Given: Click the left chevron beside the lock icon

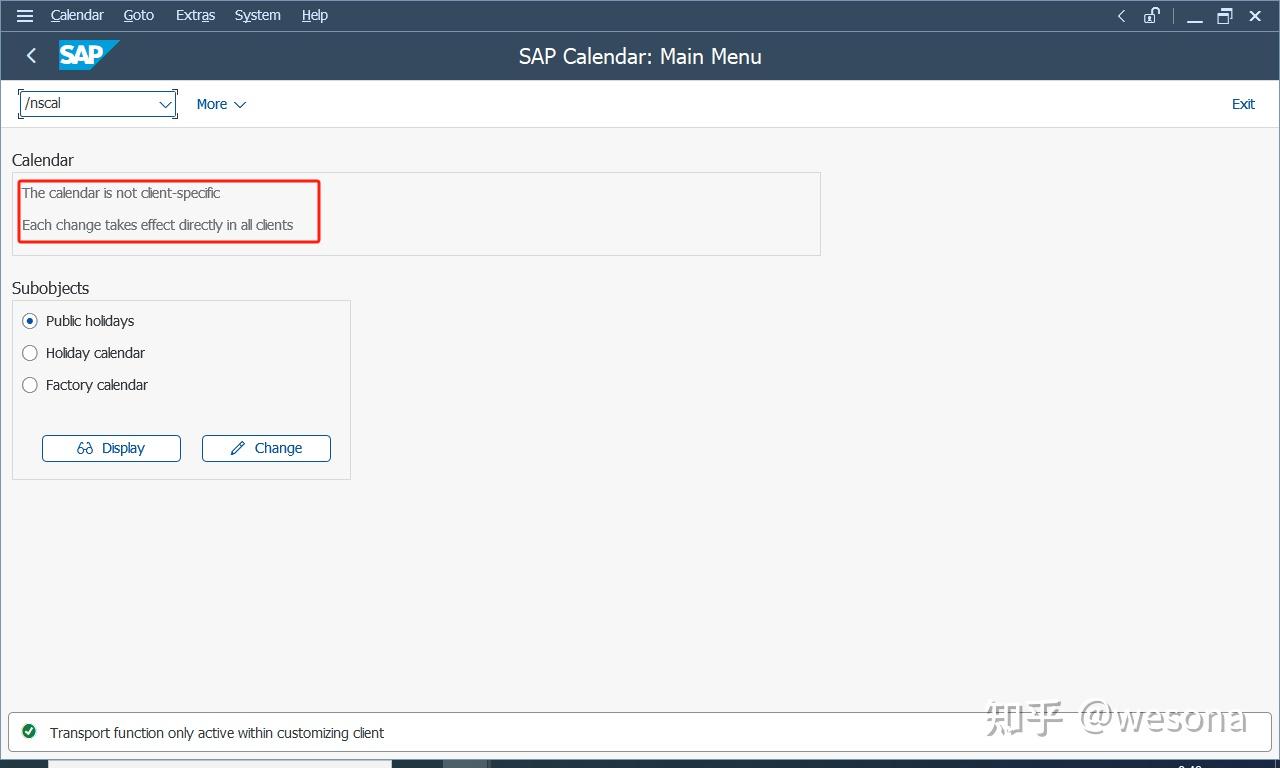Looking at the screenshot, I should coord(1121,16).
